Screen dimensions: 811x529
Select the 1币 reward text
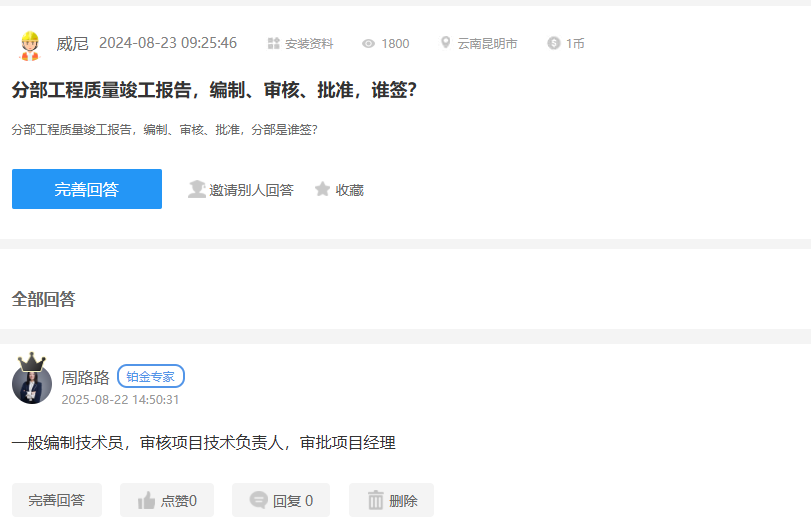coord(575,44)
